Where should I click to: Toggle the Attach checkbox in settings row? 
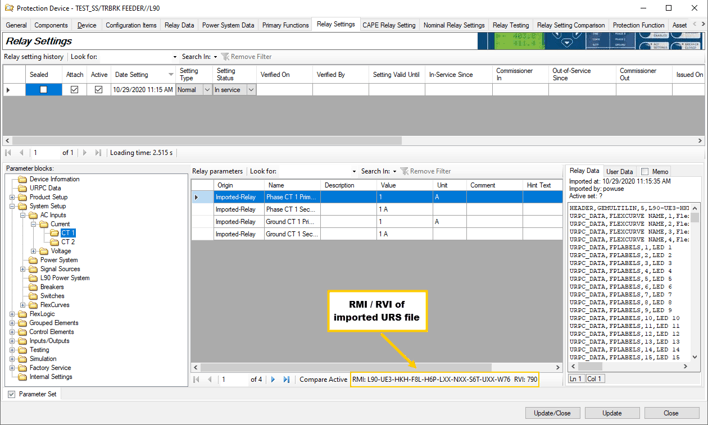tap(75, 90)
